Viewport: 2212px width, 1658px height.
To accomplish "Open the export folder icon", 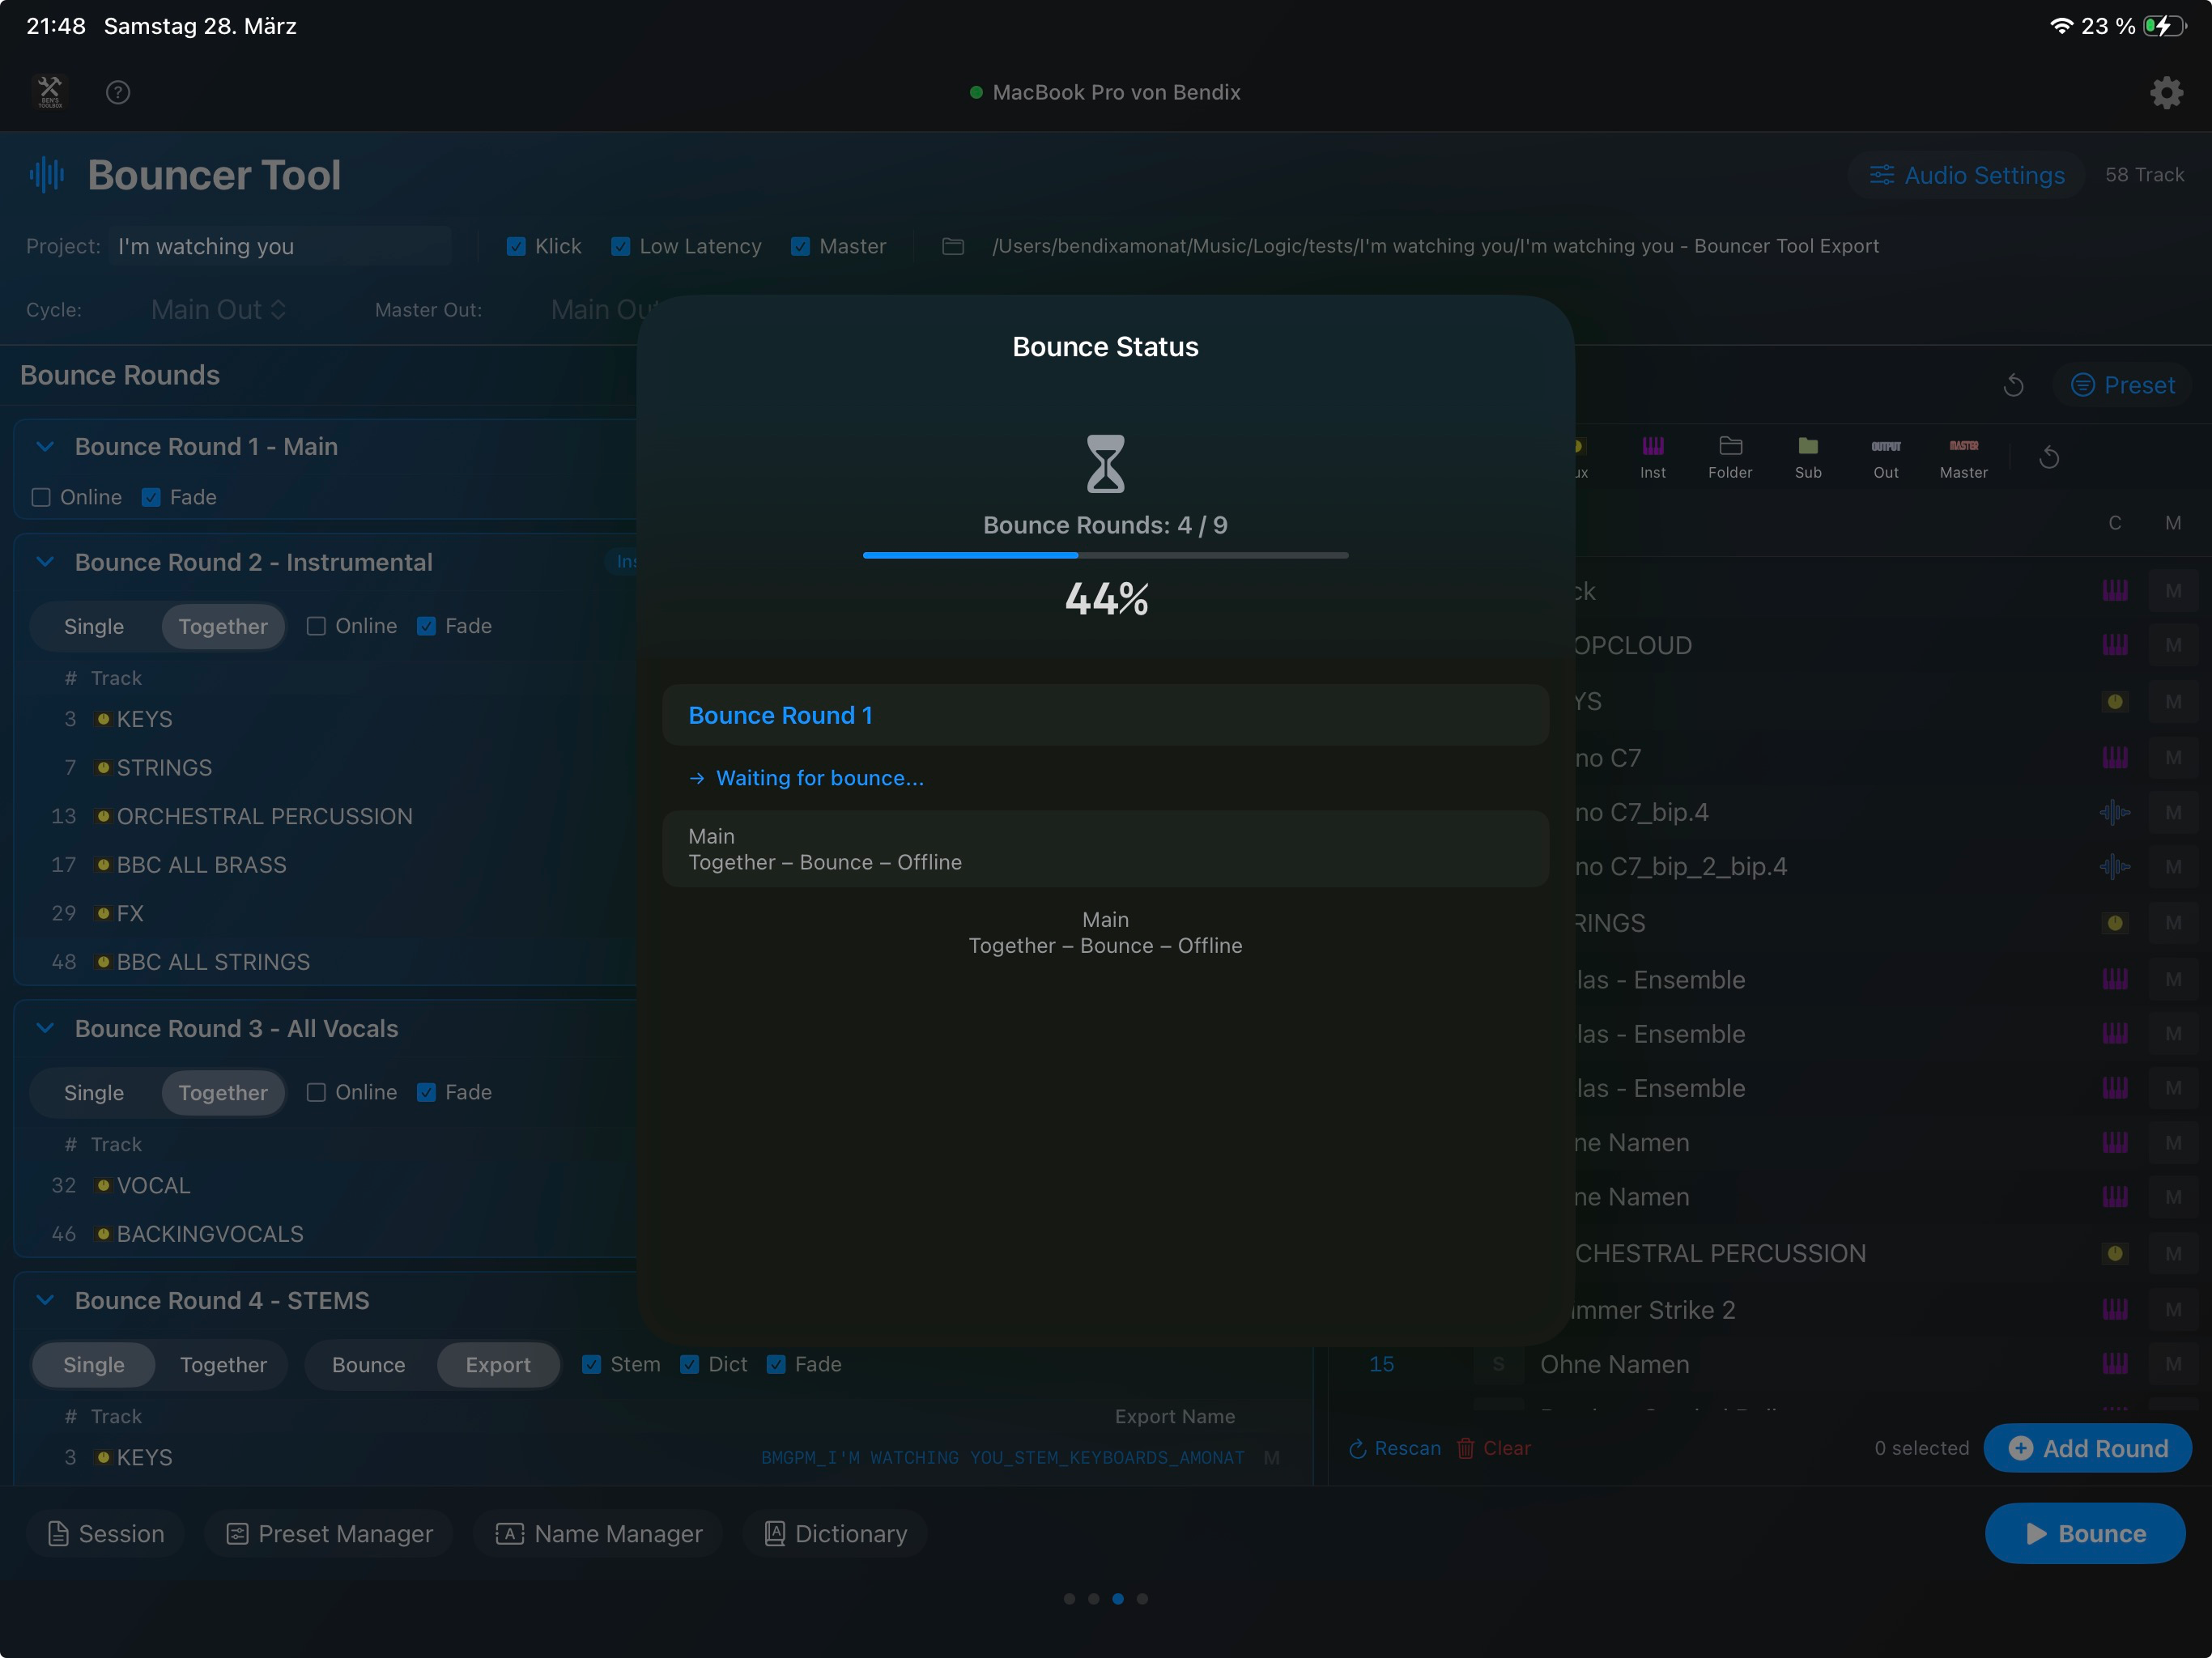I will 953,246.
